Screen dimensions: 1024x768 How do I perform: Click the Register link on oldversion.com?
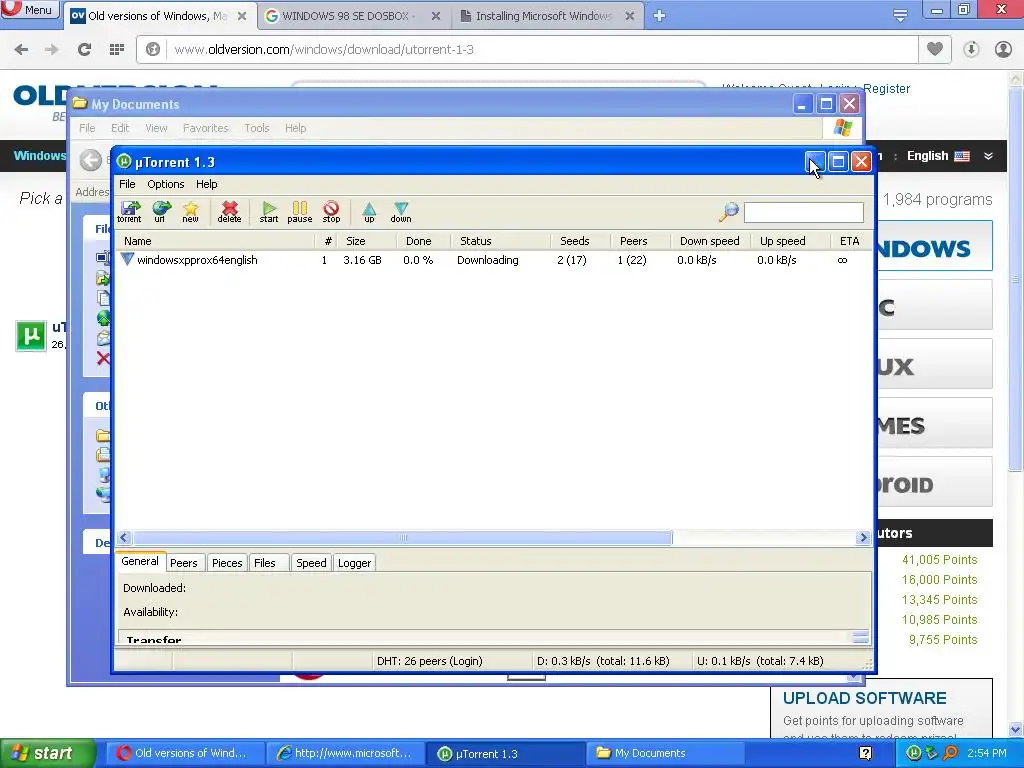click(886, 89)
